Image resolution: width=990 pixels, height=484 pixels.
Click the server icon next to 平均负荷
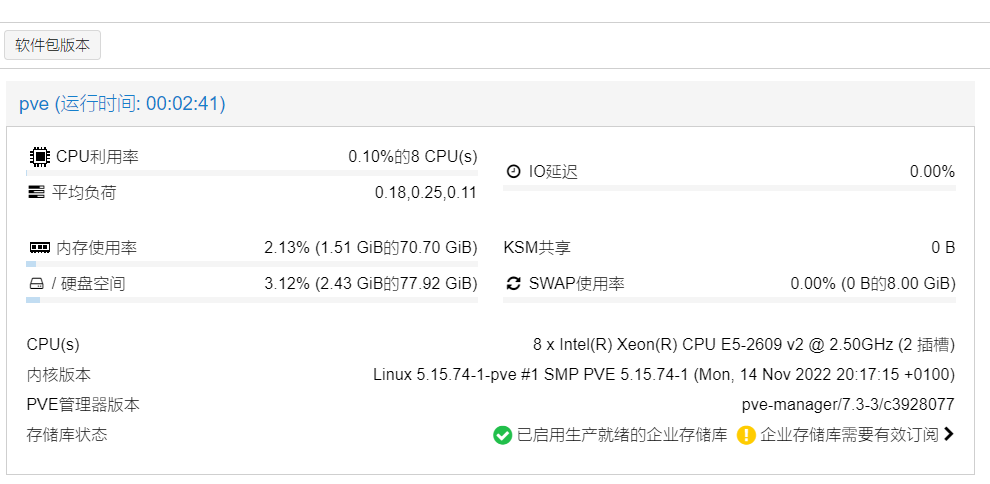(37, 192)
